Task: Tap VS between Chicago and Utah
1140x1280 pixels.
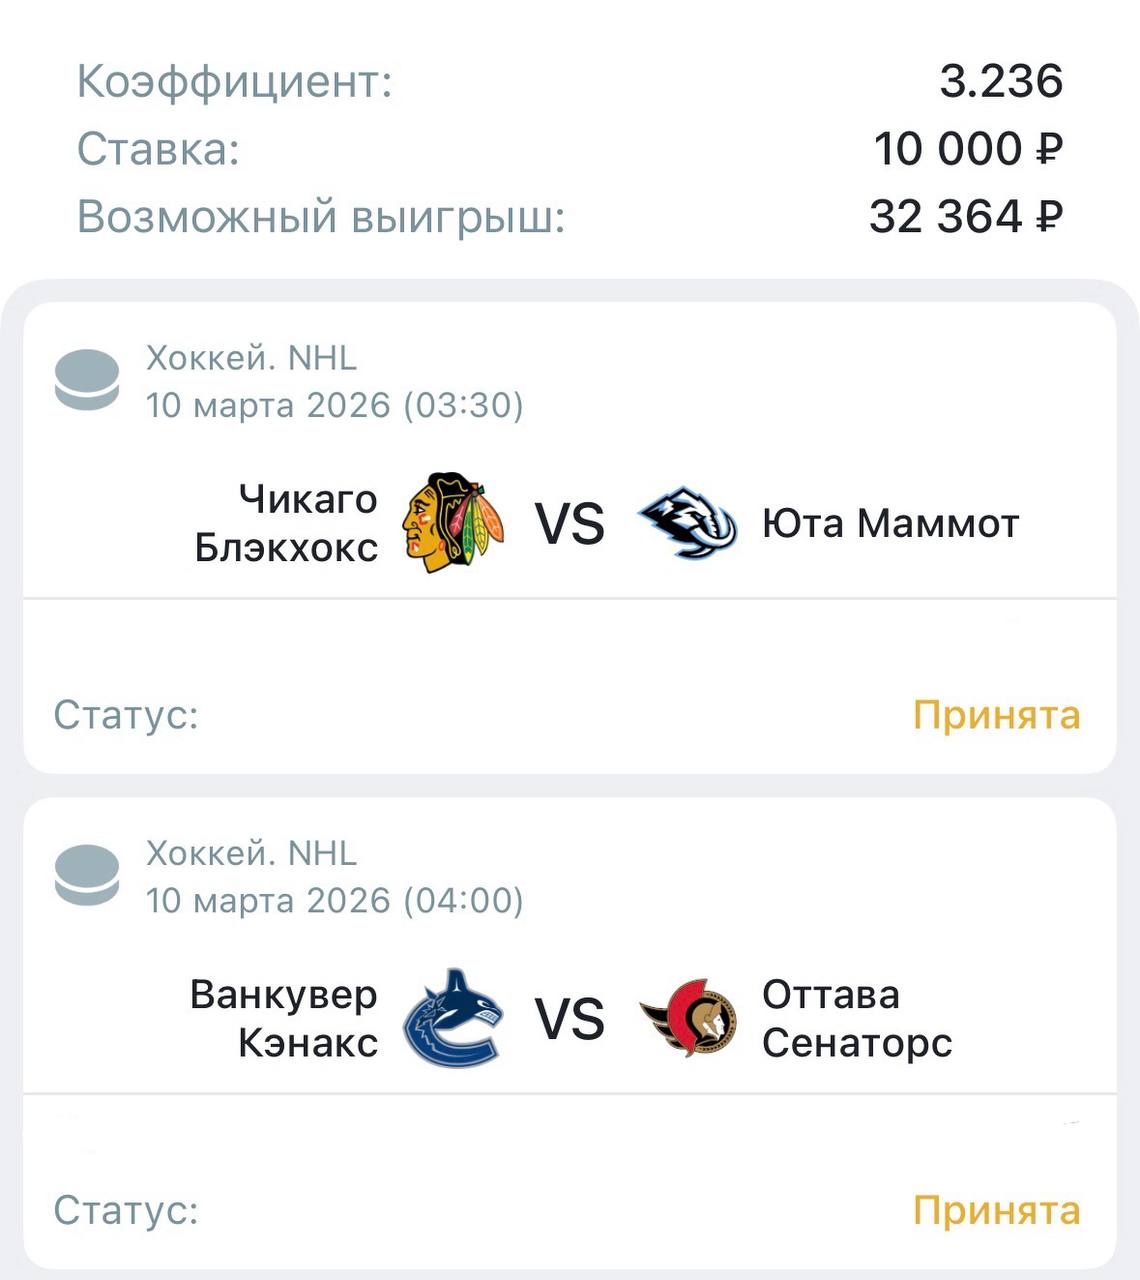Action: 570,523
